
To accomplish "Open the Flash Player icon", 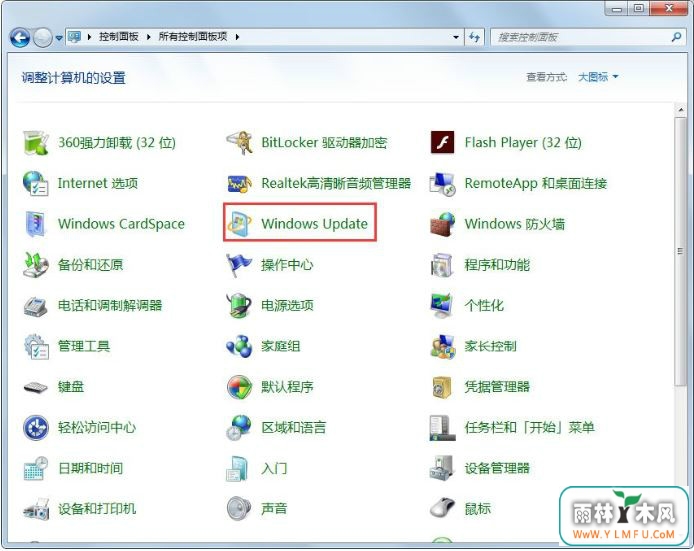I will click(443, 143).
